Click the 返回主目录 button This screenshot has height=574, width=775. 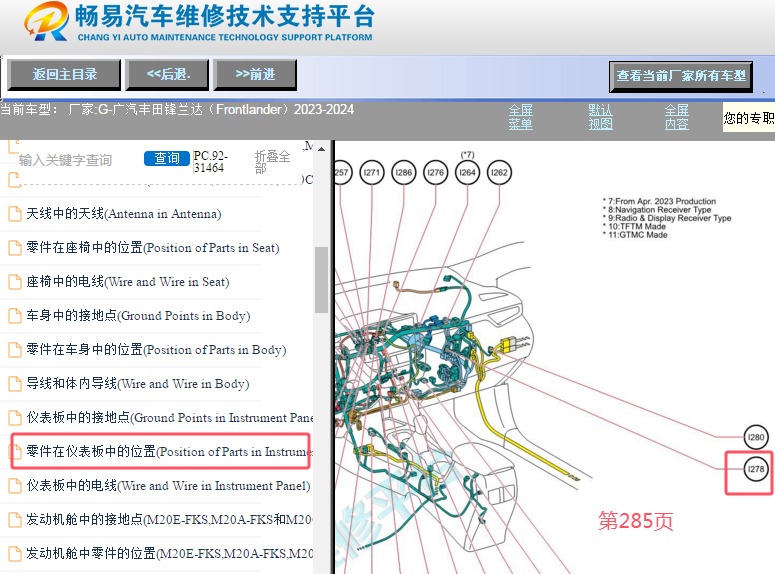coord(64,75)
